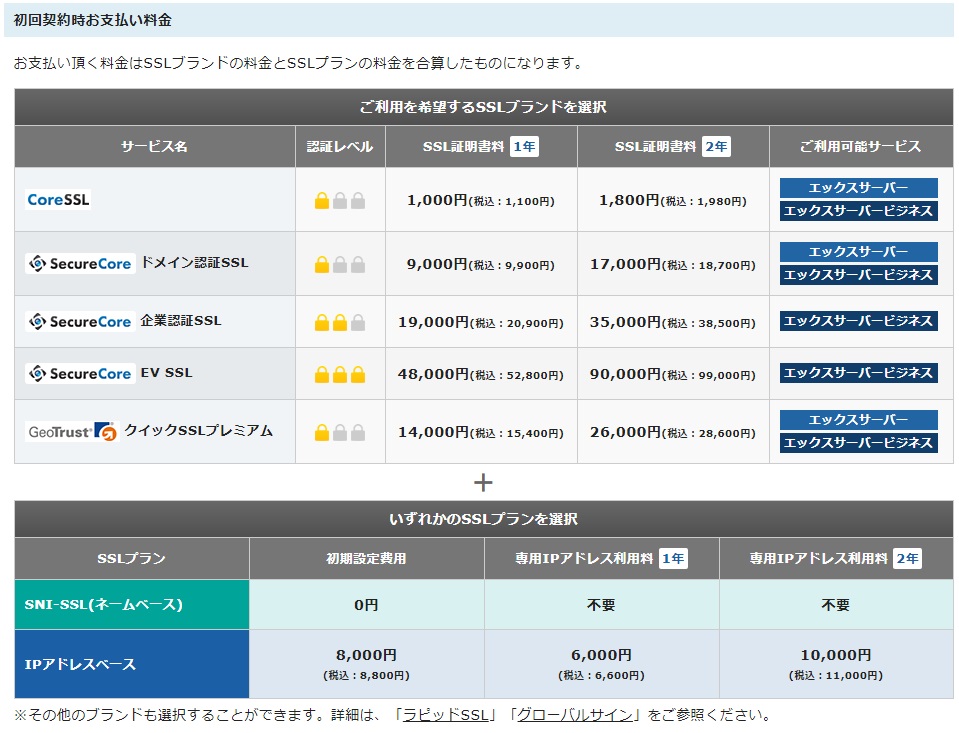This screenshot has width=959, height=733.
Task: Click the SSL証明書料 1年 column header
Action: coord(481,147)
